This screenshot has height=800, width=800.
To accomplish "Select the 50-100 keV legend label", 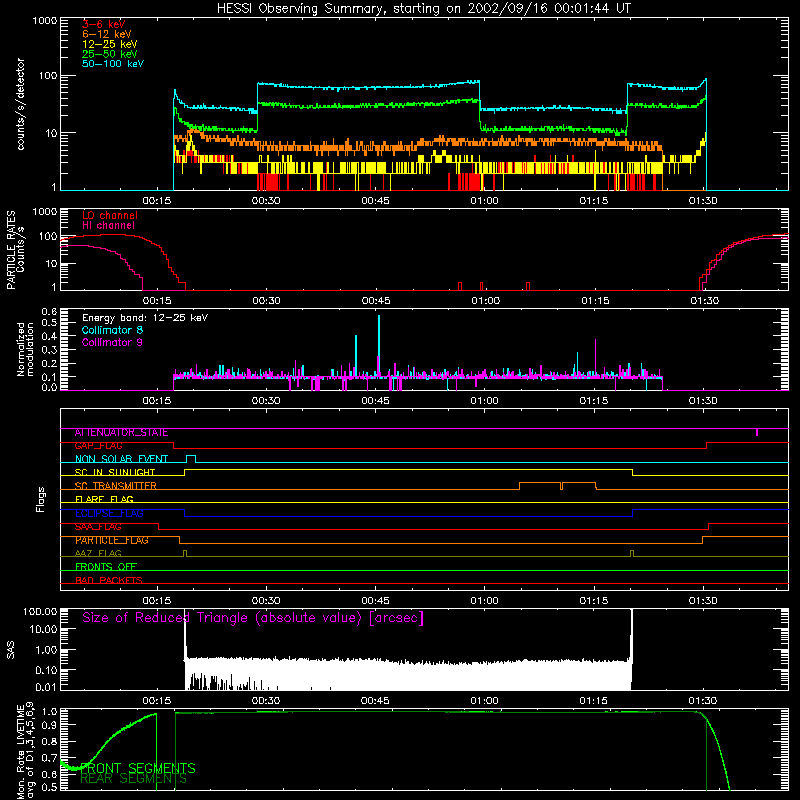I will pos(113,64).
